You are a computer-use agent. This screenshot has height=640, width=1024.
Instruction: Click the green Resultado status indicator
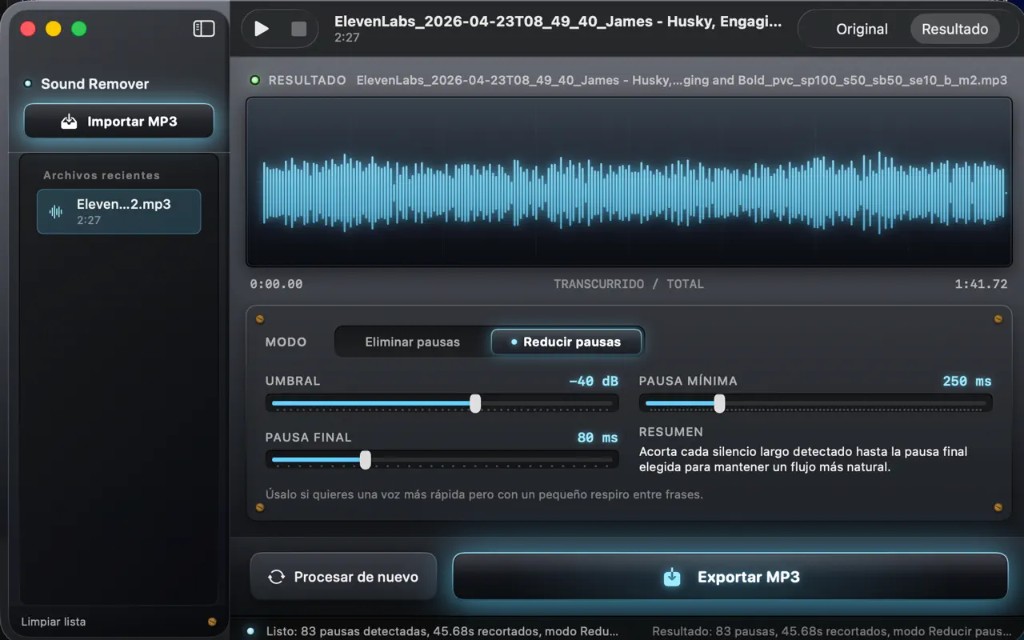(x=255, y=80)
